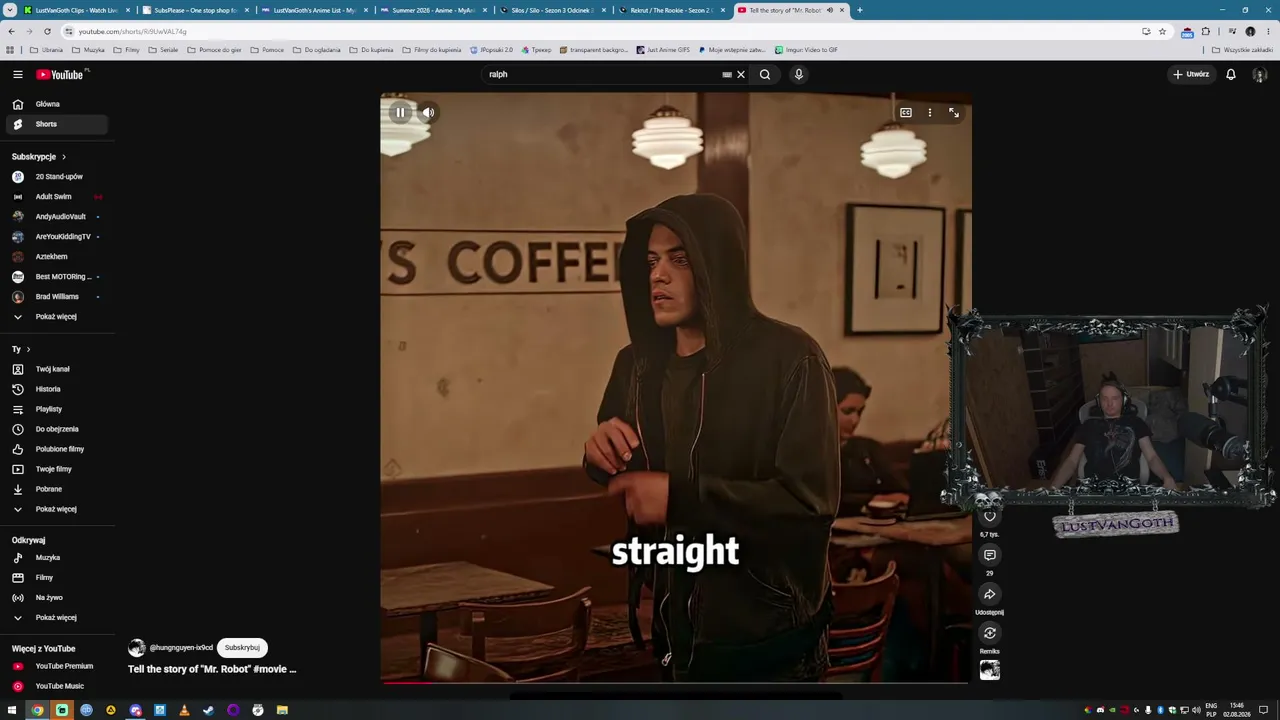This screenshot has width=1280, height=720.
Task: Reload the page in Chrome
Action: pos(47,31)
